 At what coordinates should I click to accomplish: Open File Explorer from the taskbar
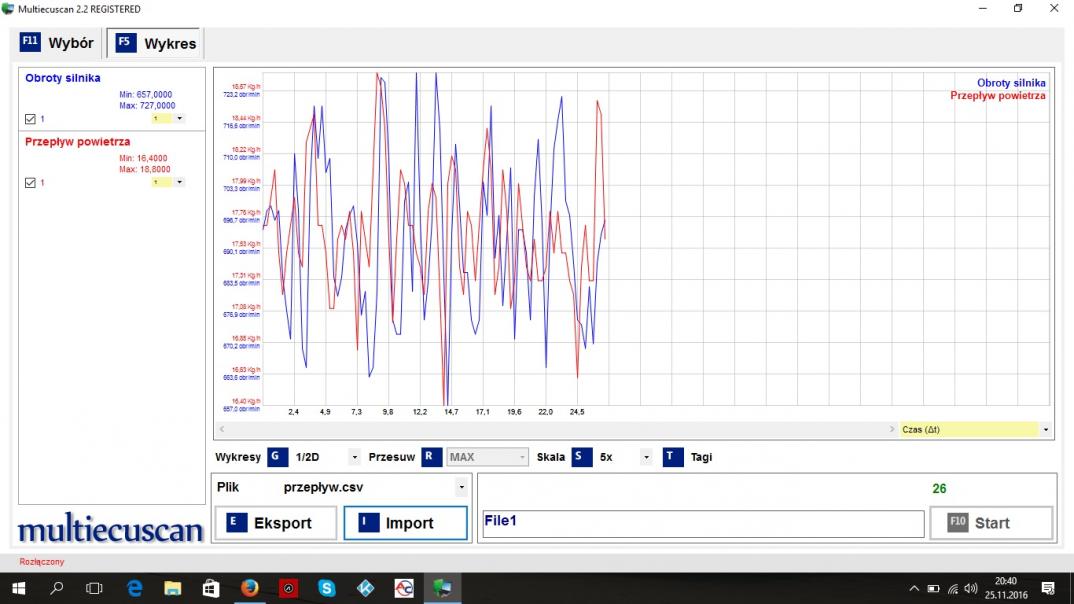point(172,588)
